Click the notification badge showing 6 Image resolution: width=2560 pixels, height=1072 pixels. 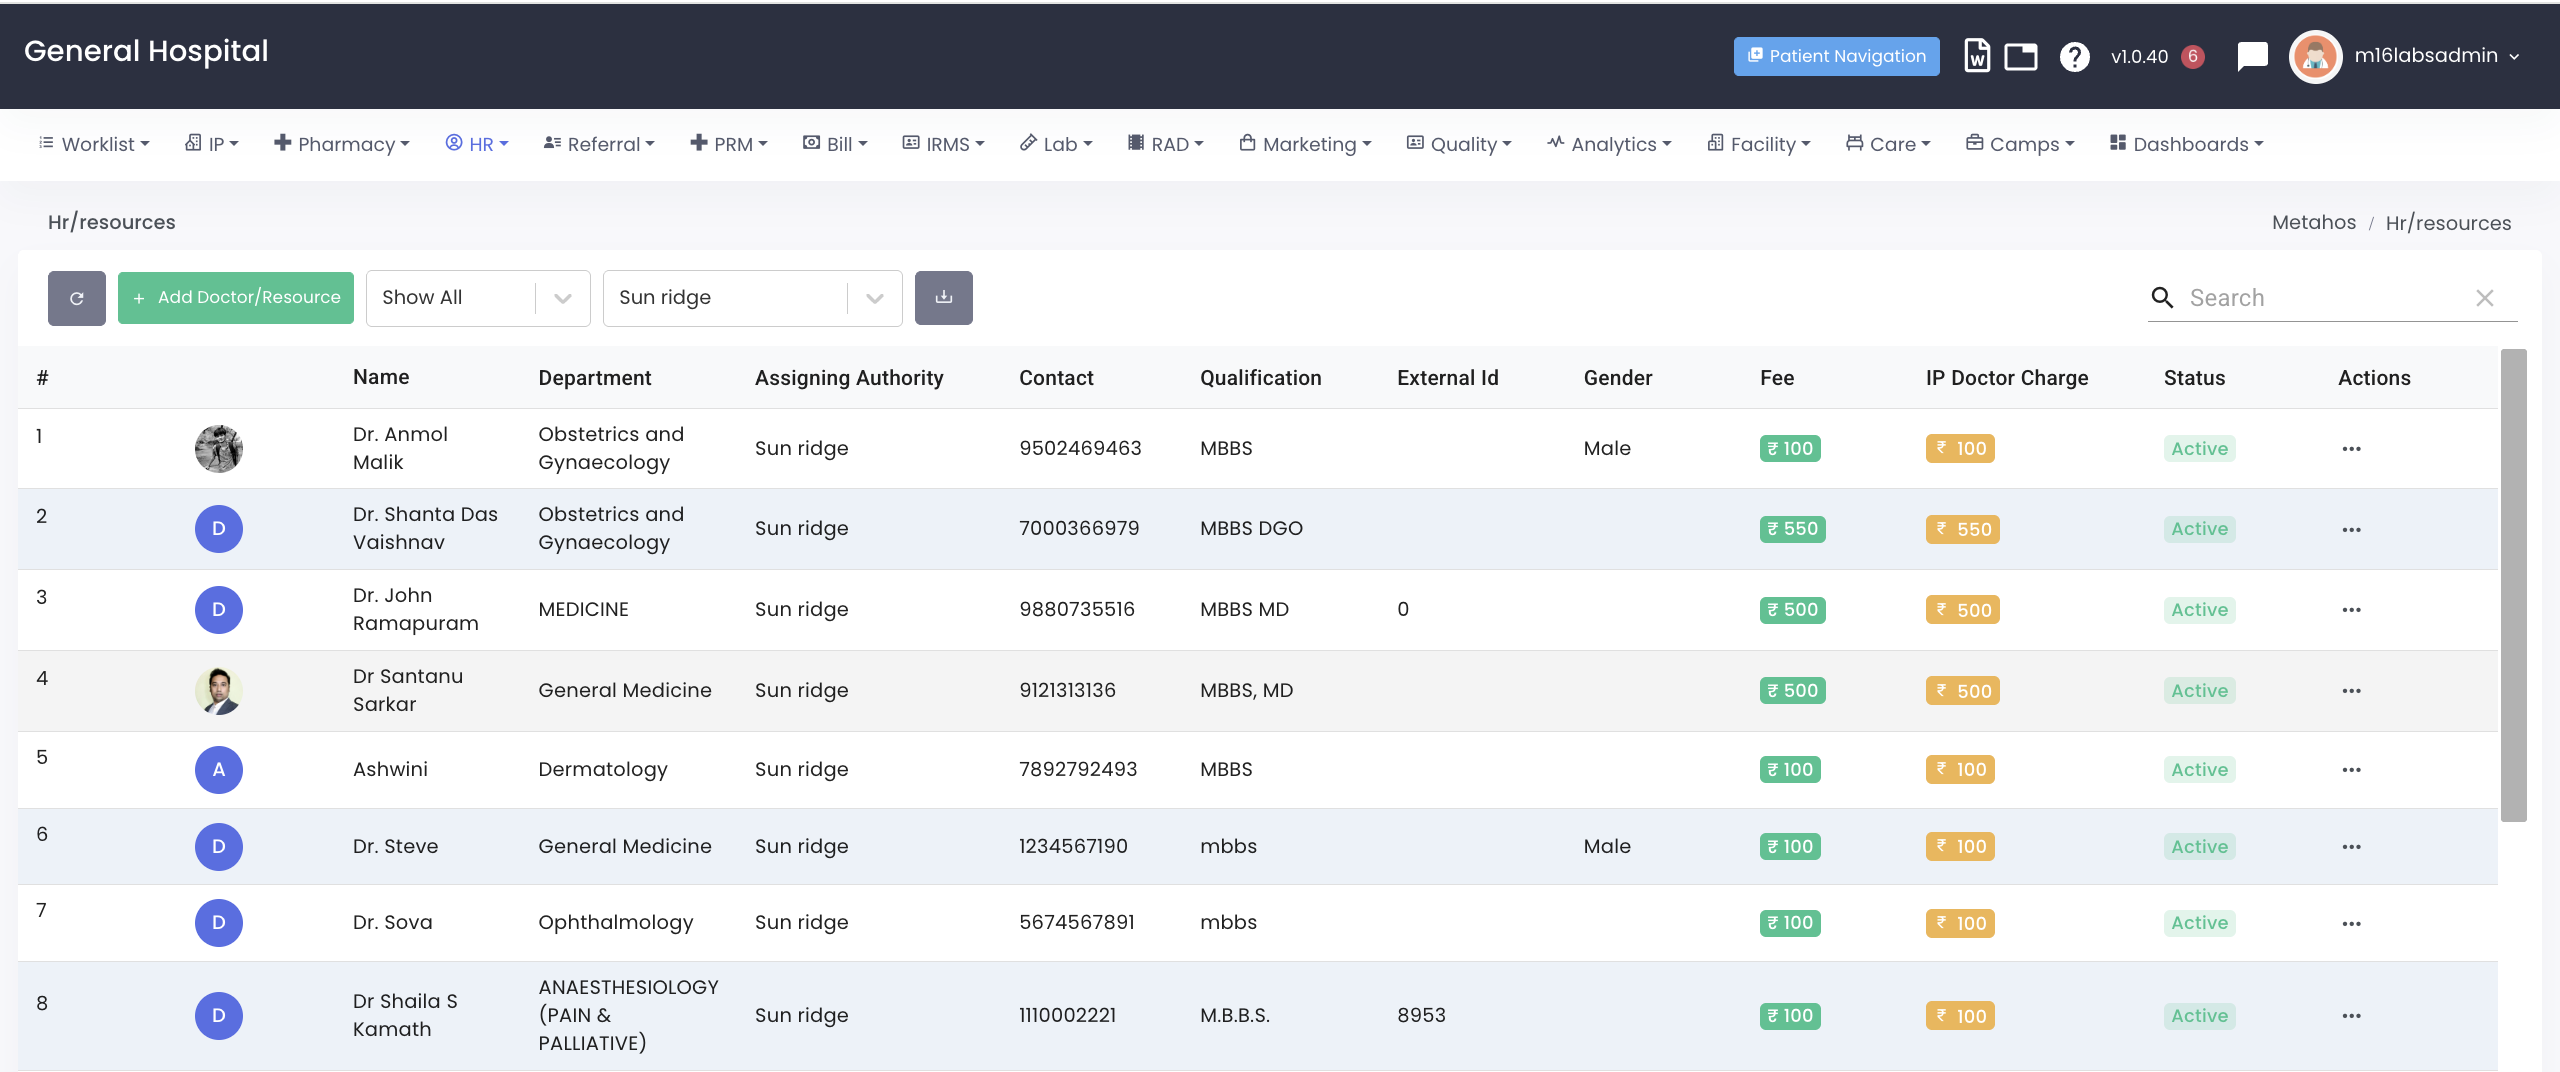2192,56
